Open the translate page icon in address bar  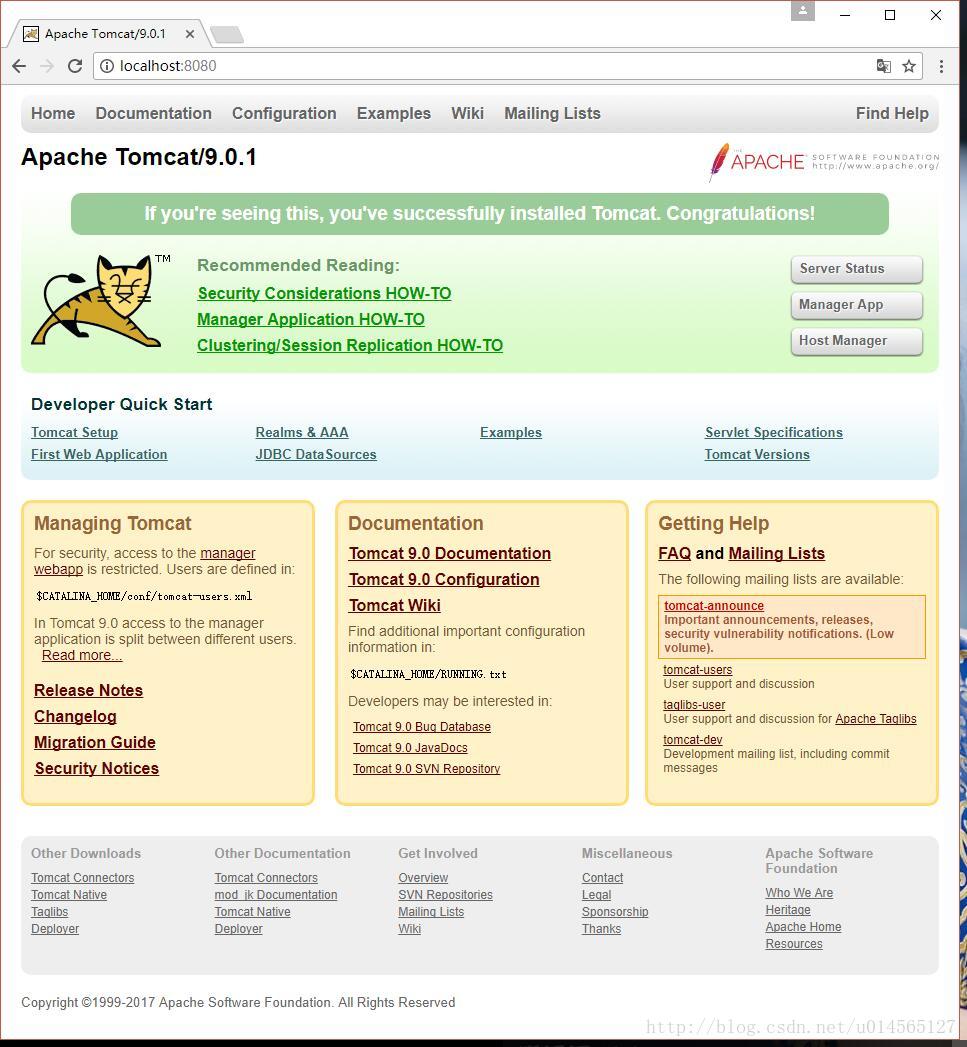pyautogui.click(x=884, y=66)
